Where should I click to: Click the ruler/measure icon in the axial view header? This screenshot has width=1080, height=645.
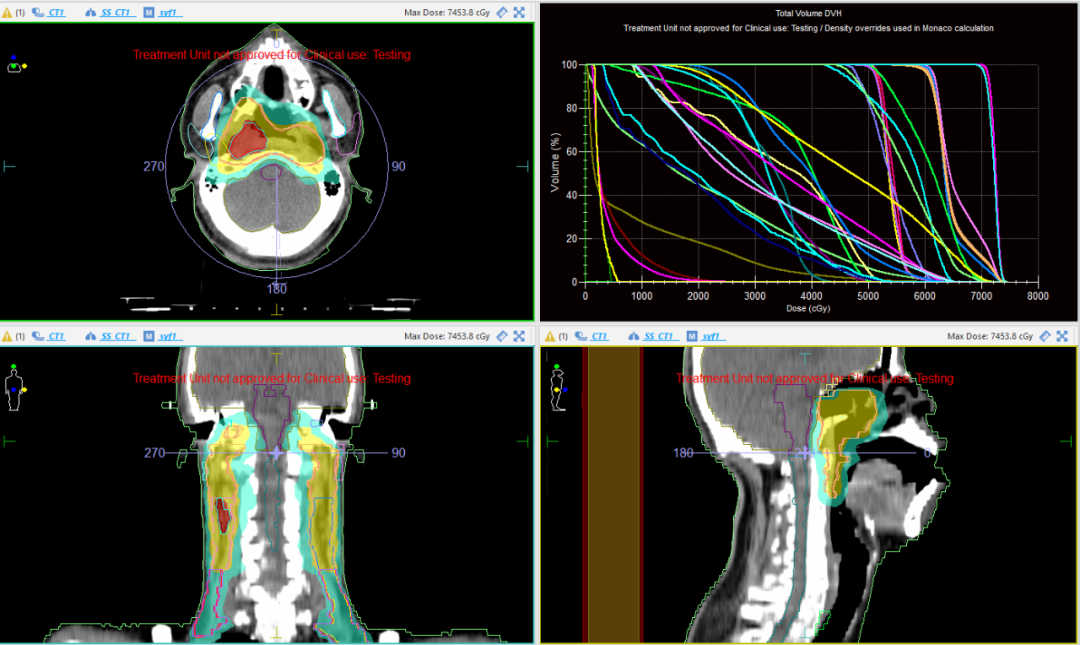click(502, 13)
